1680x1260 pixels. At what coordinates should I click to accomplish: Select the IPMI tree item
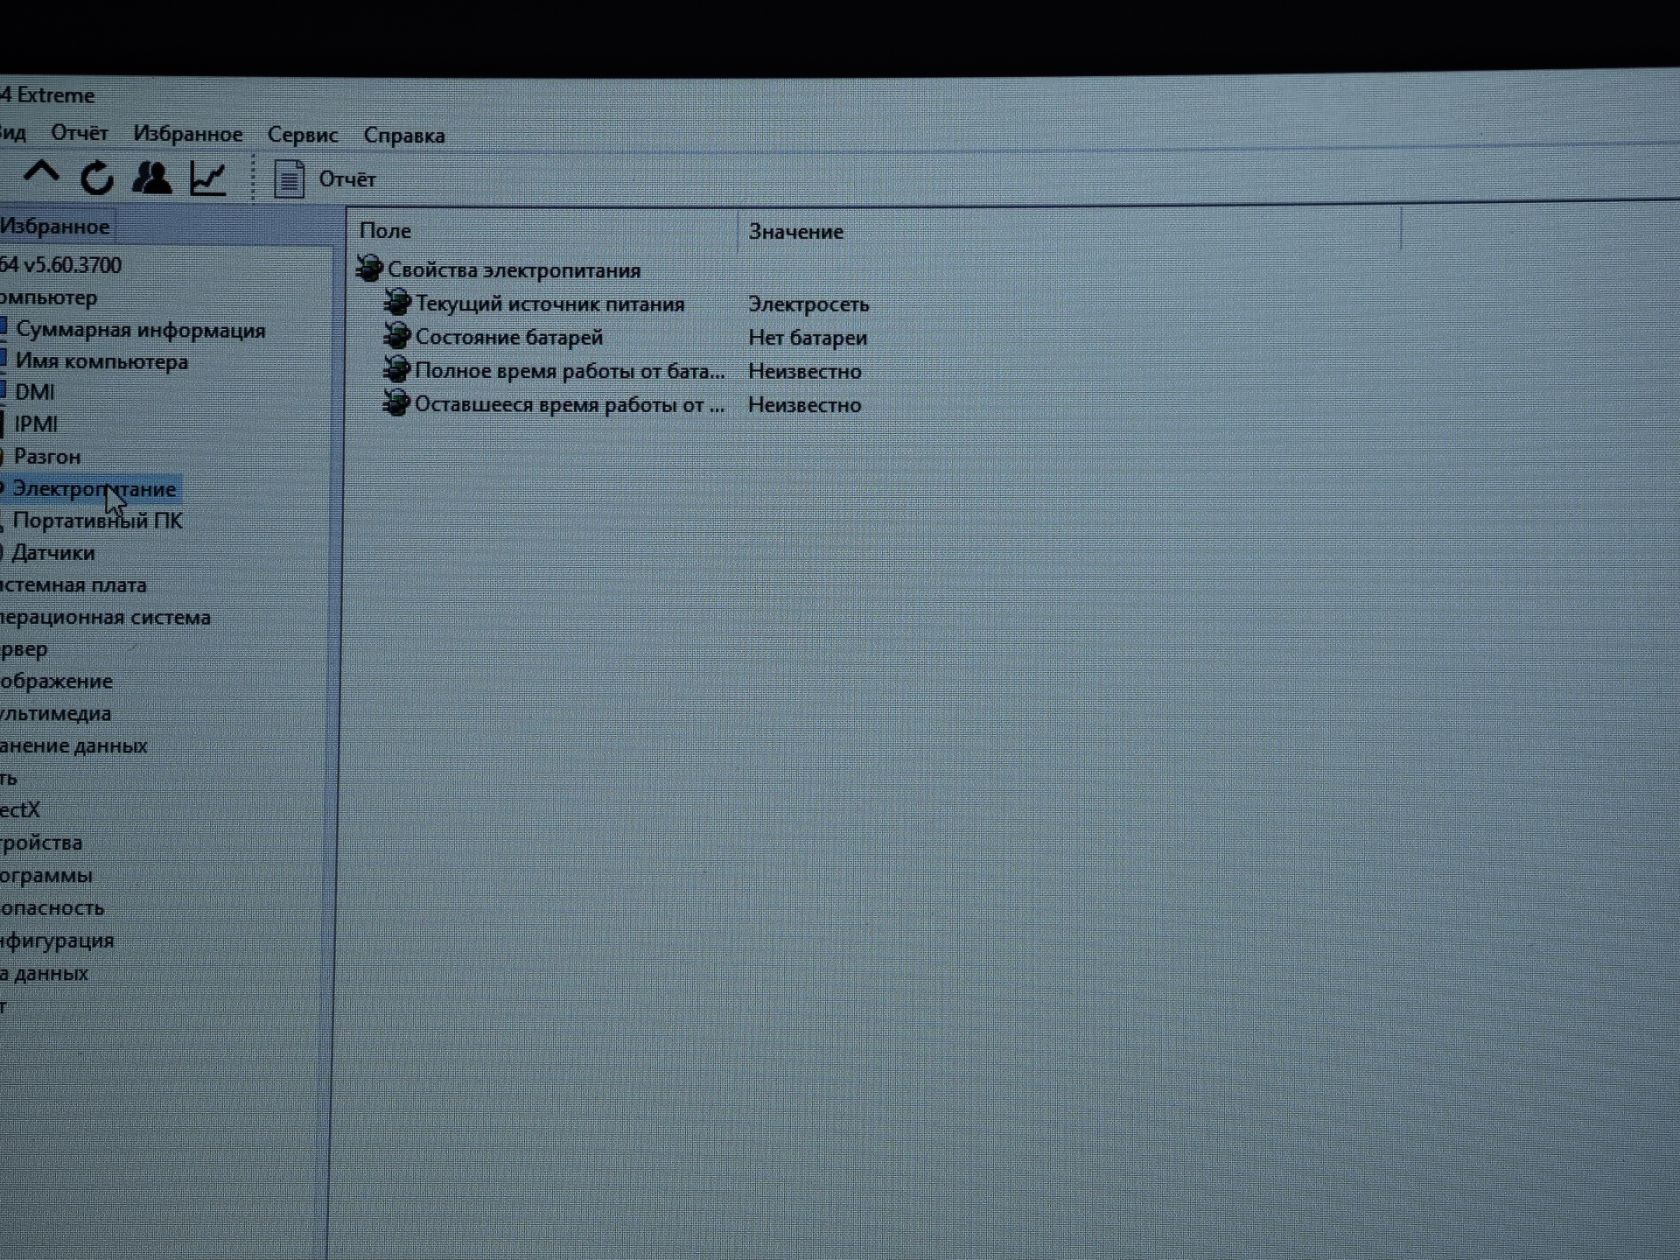point(36,424)
